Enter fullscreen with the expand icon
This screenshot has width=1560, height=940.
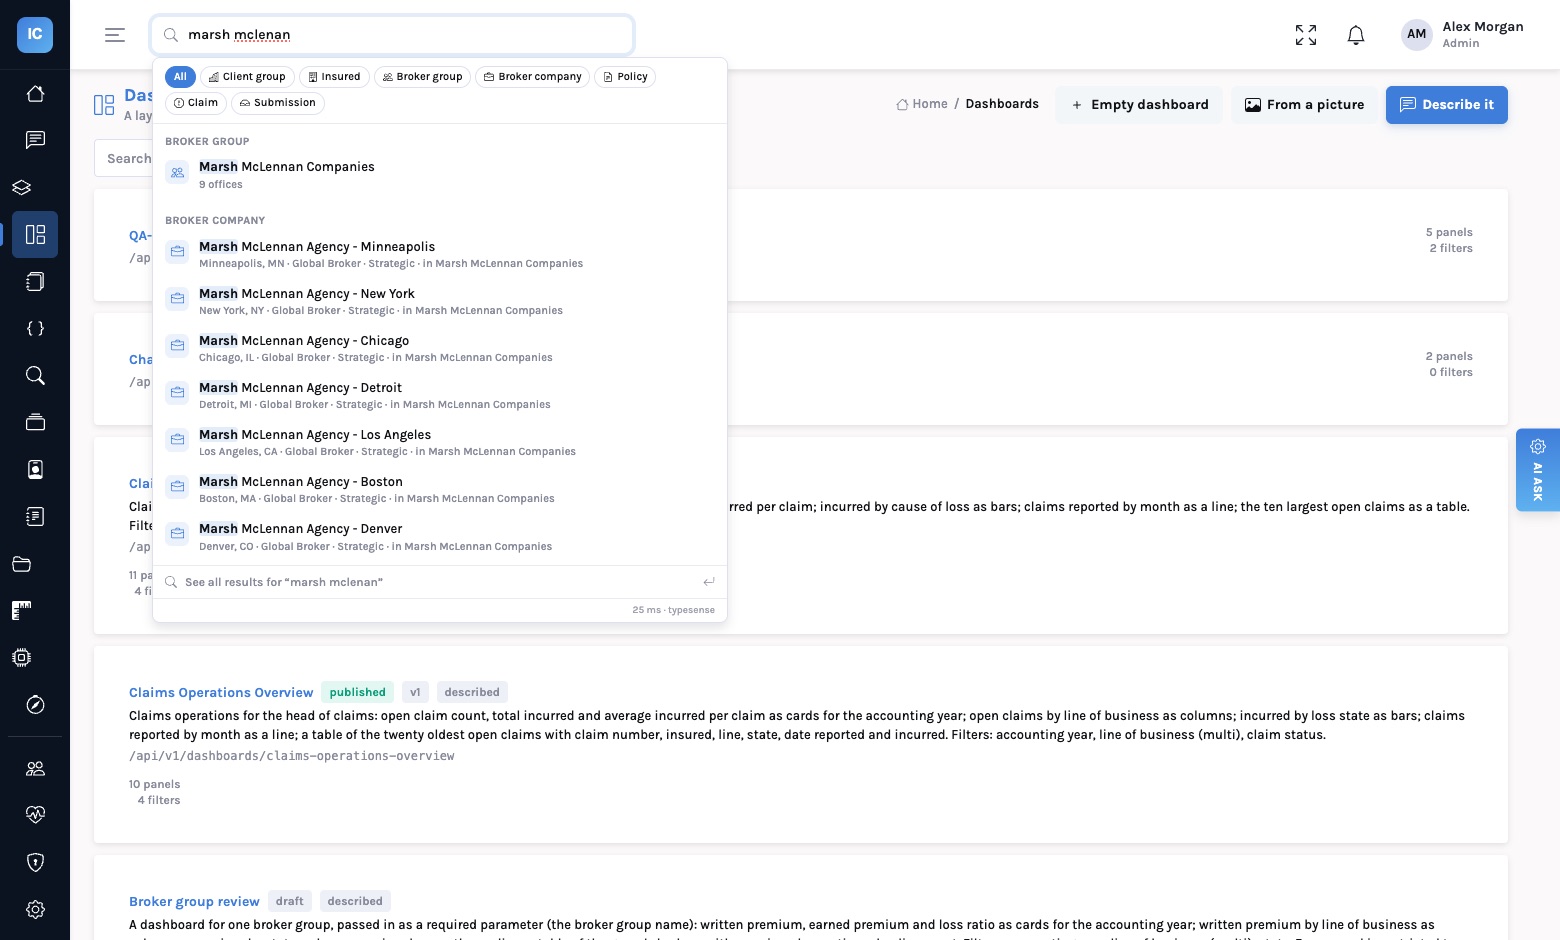[1306, 35]
